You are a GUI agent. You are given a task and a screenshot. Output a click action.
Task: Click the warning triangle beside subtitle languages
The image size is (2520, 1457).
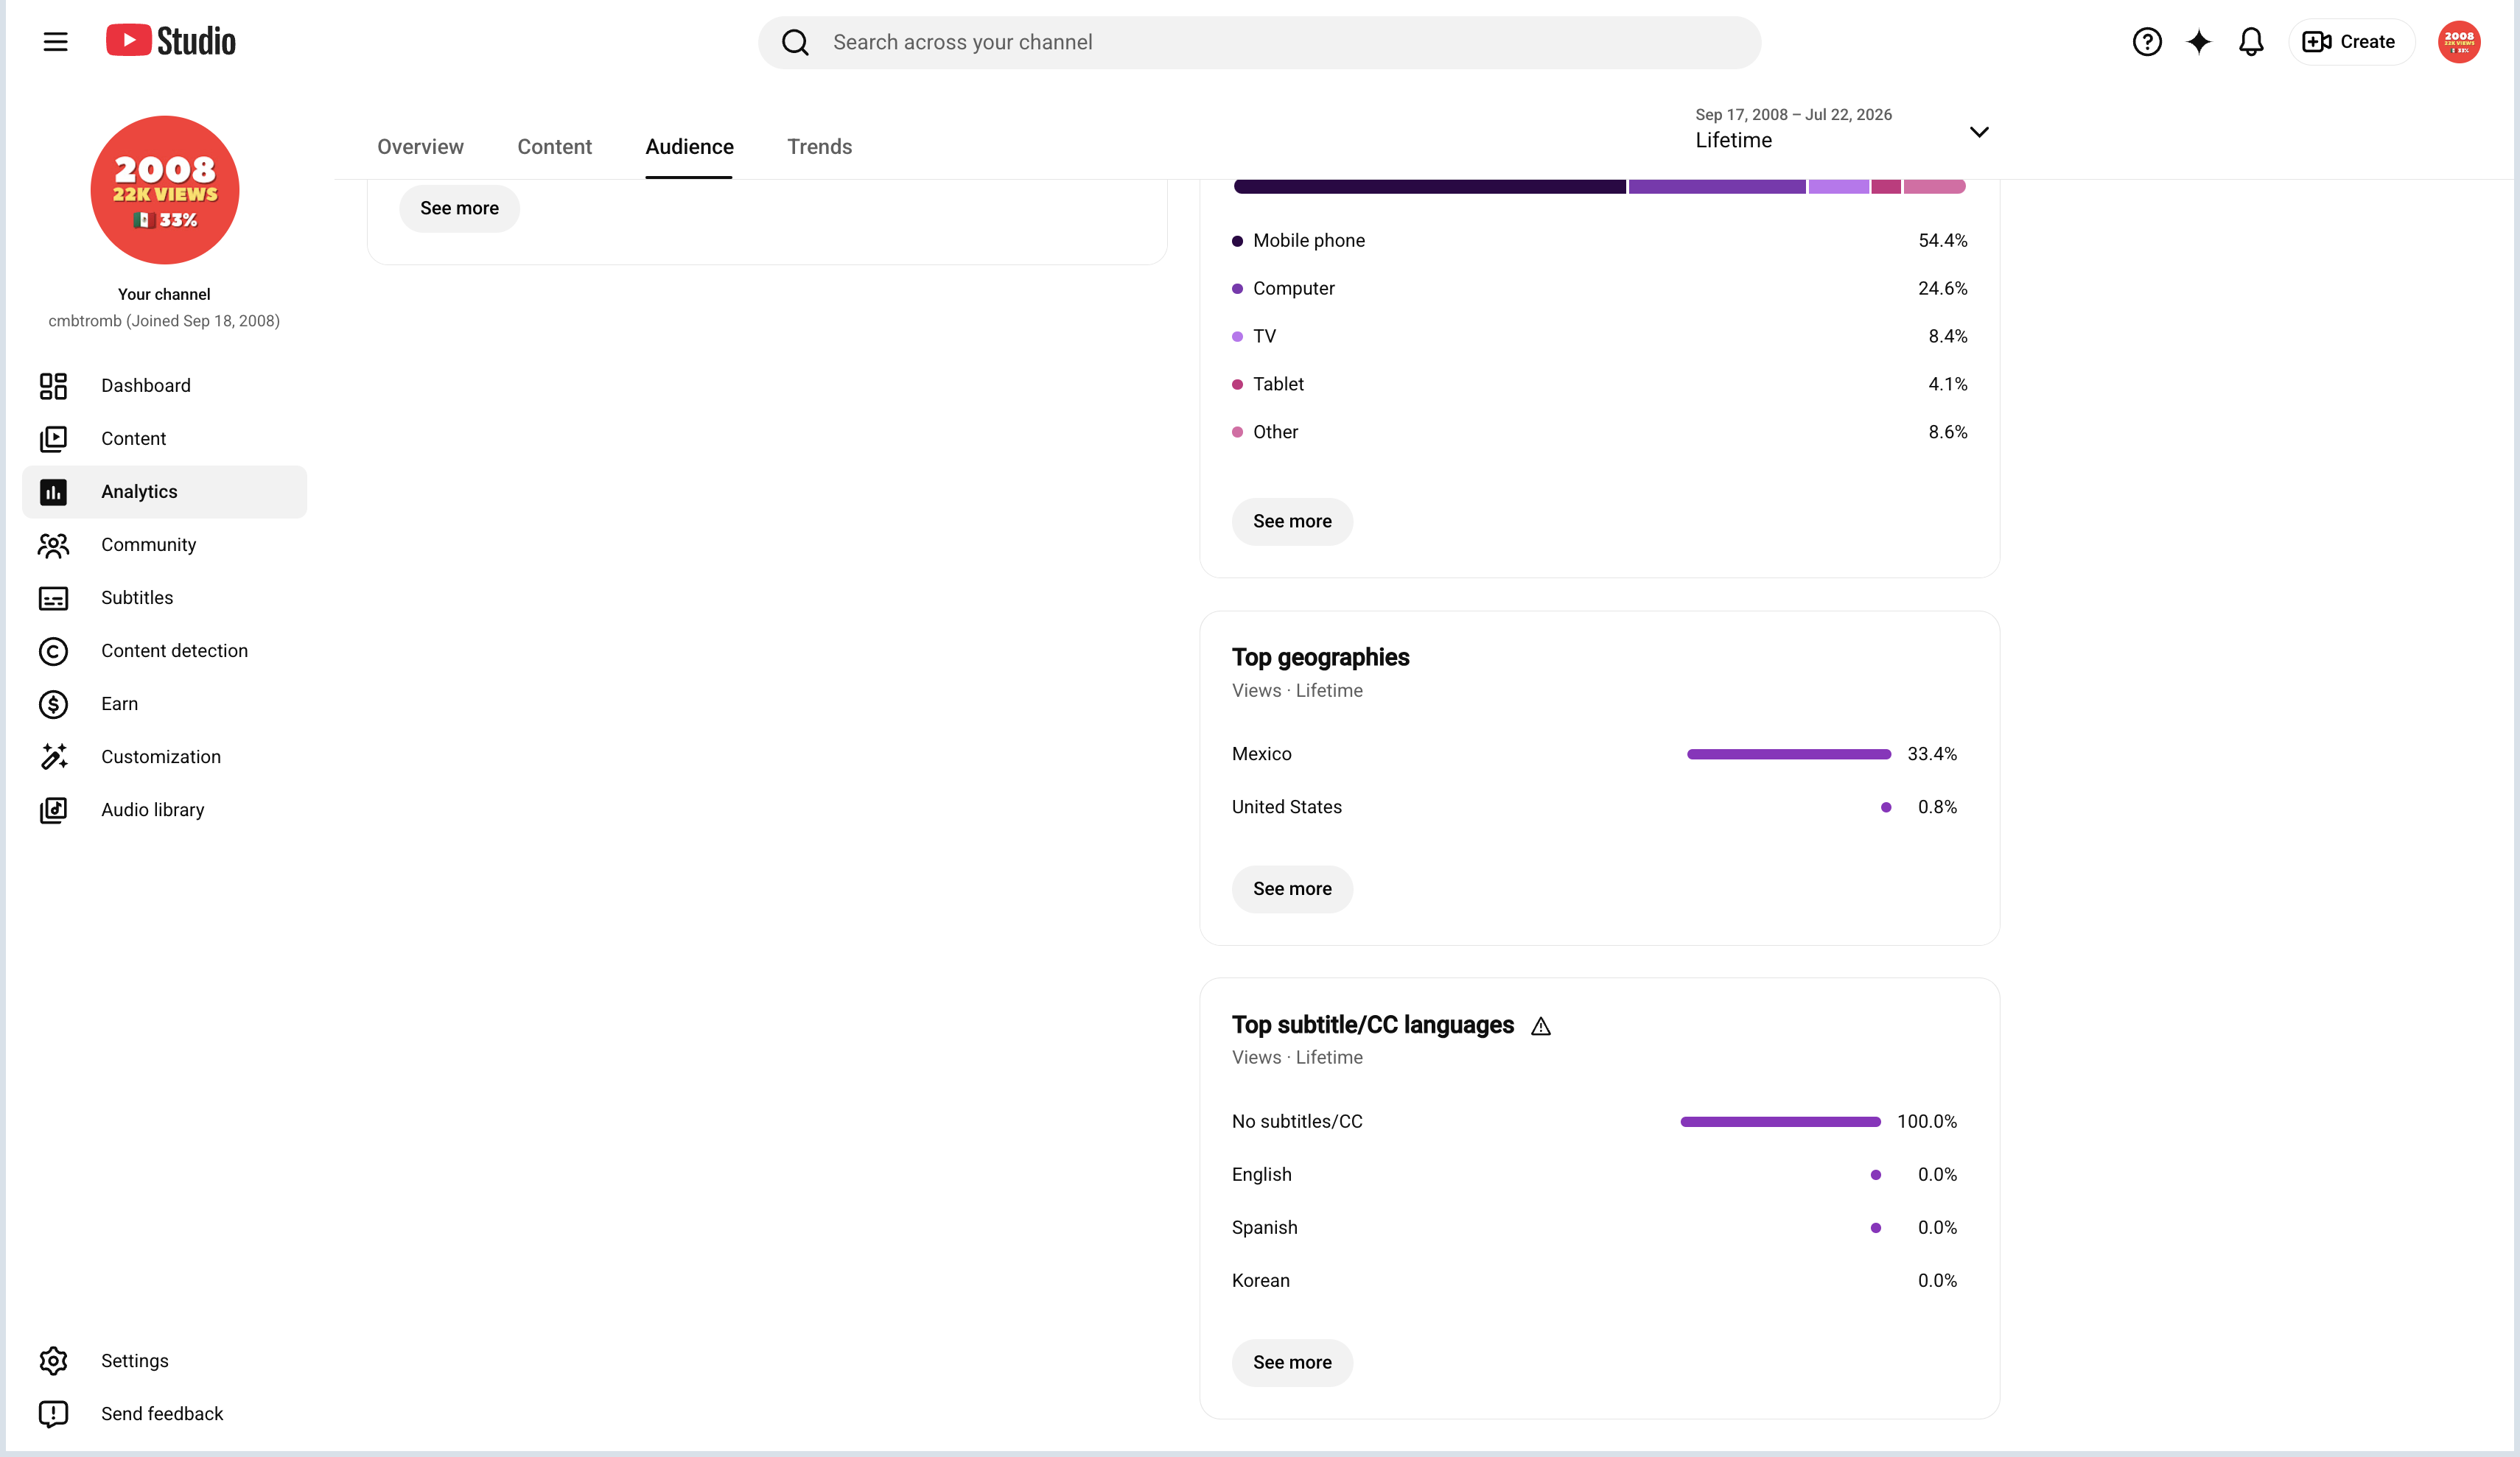click(1541, 1026)
